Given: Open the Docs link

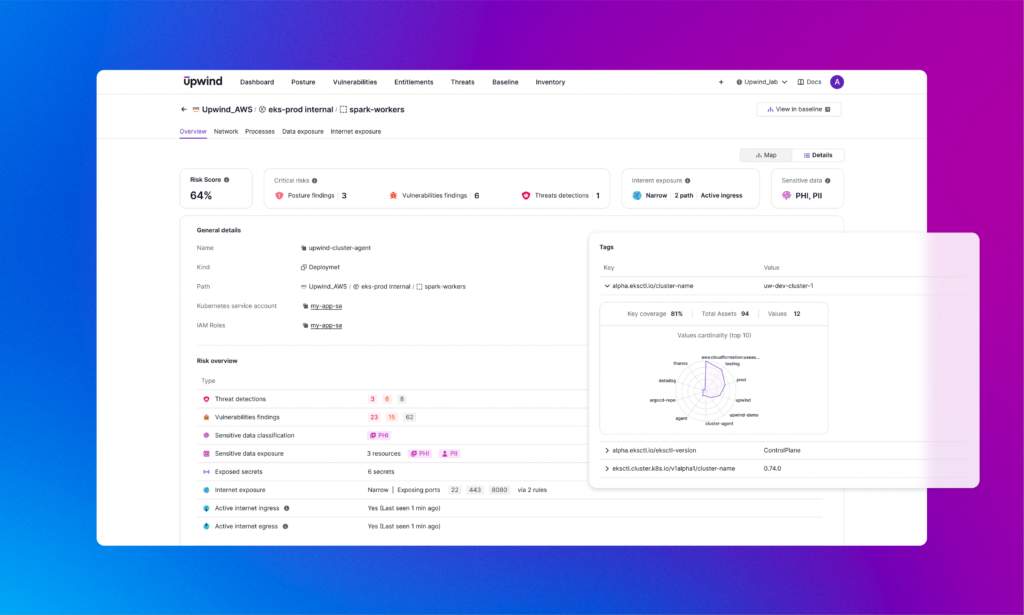Looking at the screenshot, I should tap(809, 82).
